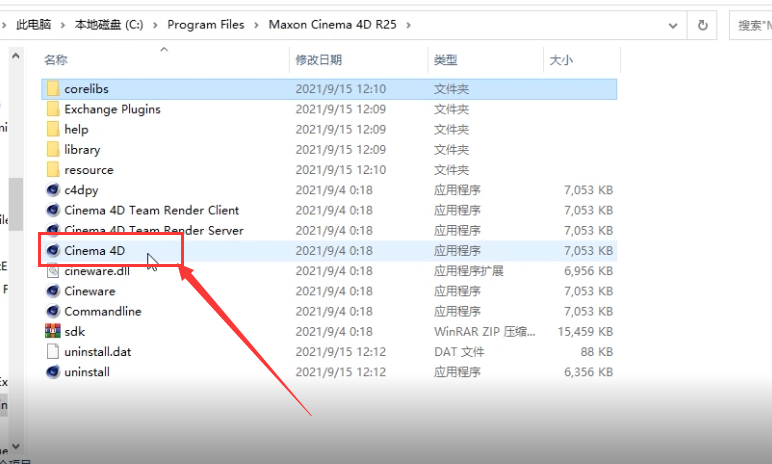Click the cineware.dll file icon
Screen dimensions: 772x464
point(53,270)
